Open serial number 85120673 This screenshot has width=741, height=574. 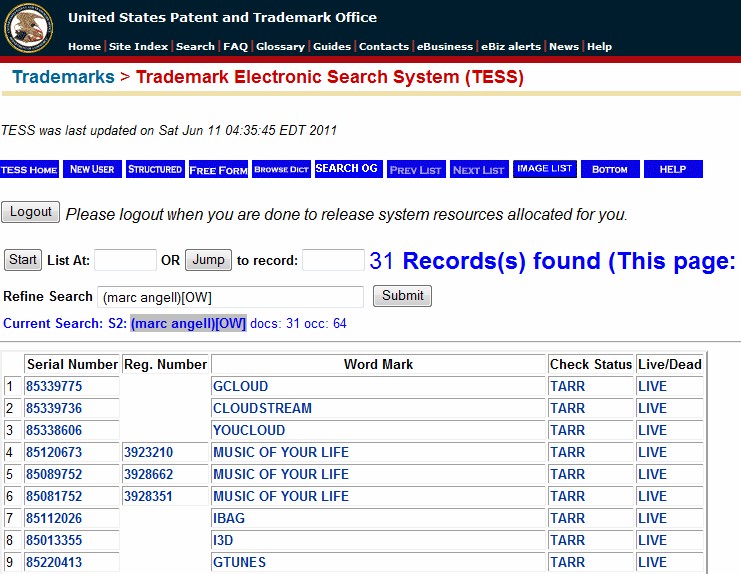pos(54,452)
